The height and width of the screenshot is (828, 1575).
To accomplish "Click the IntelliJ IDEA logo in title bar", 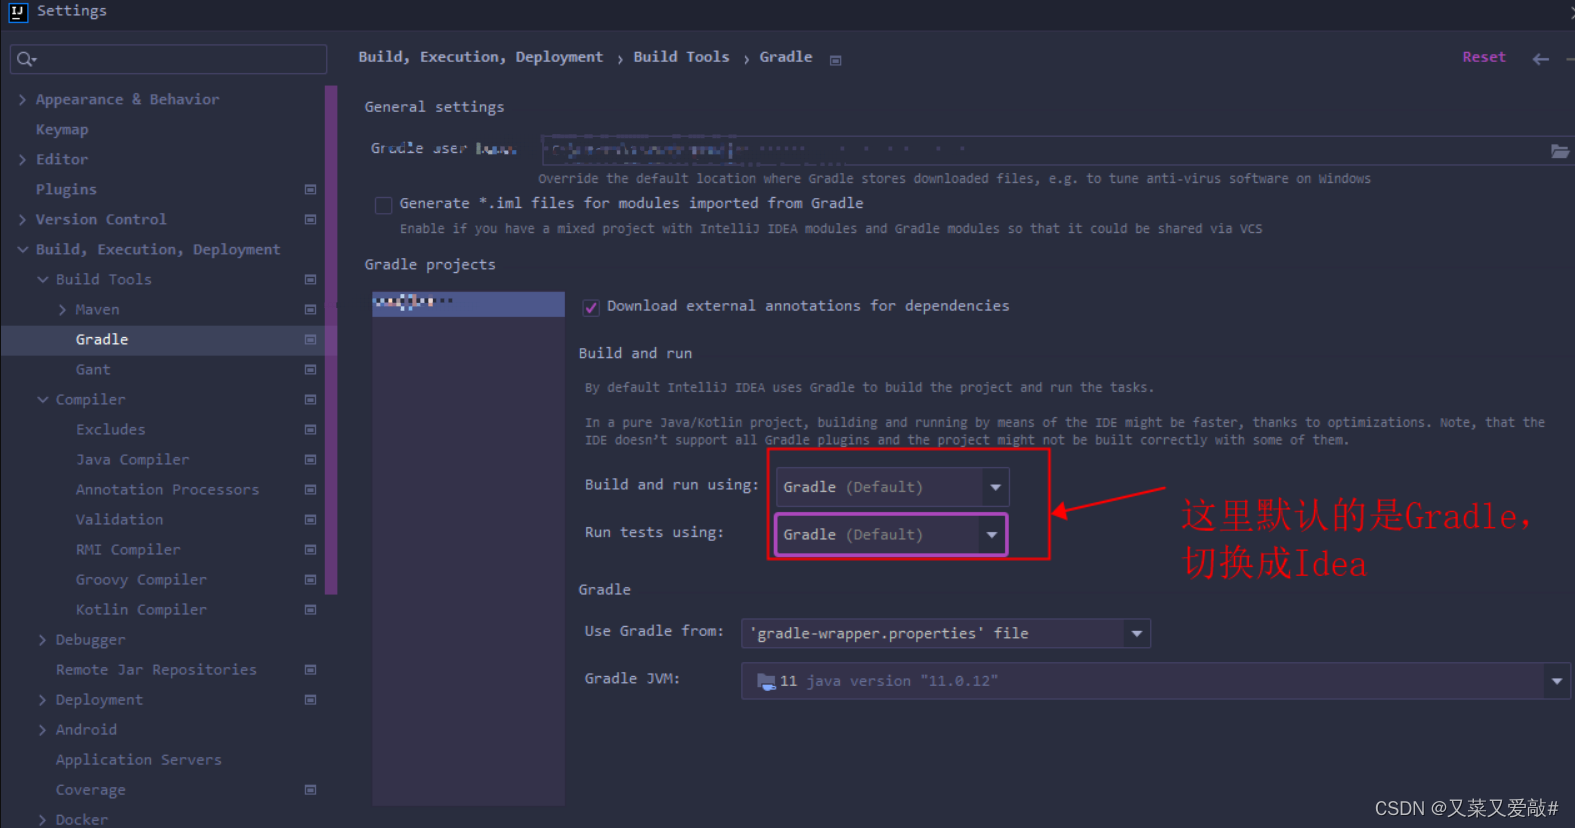I will [17, 11].
